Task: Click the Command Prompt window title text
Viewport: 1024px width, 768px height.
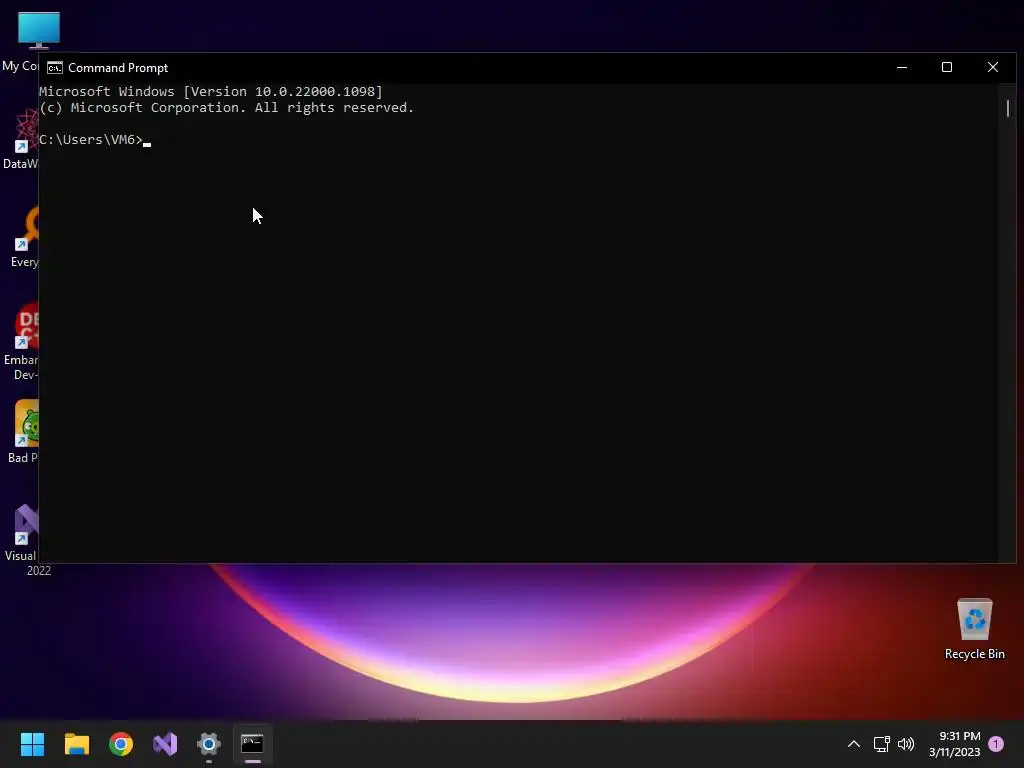Action: (118, 68)
